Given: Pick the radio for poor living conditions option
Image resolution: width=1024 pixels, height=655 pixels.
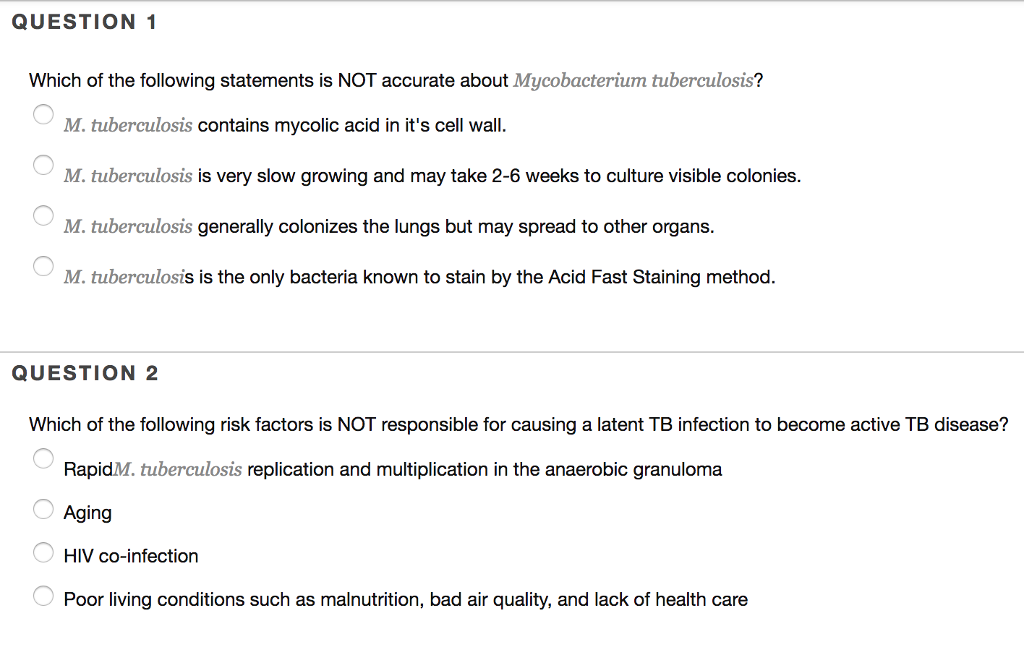Looking at the screenshot, I should pos(43,596).
